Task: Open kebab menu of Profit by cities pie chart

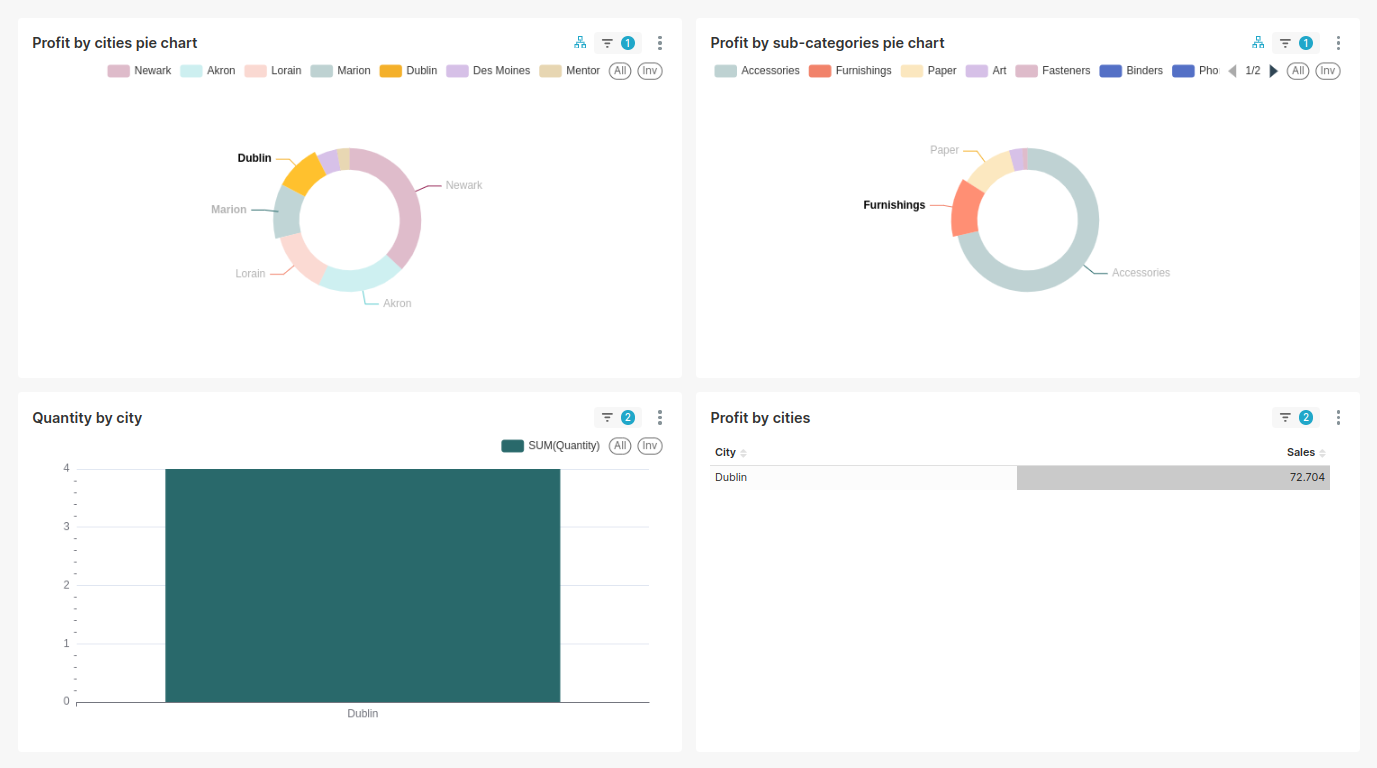Action: (660, 43)
